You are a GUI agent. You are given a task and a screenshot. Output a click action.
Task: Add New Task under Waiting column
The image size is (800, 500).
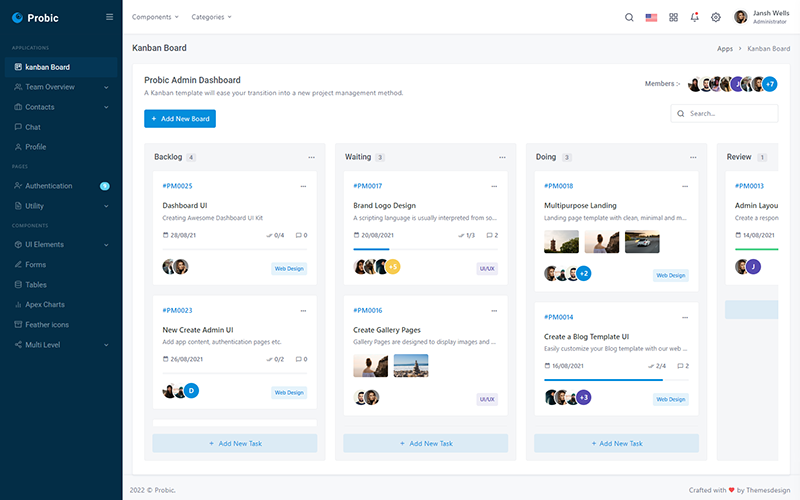coord(426,443)
